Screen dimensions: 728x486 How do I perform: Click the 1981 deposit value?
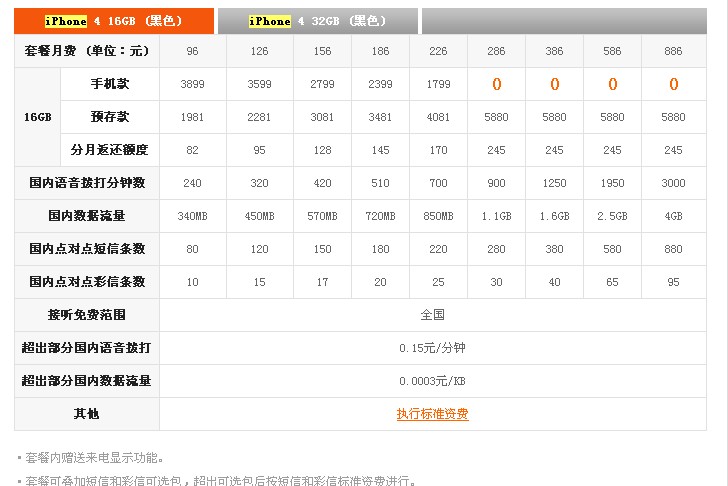click(x=192, y=117)
